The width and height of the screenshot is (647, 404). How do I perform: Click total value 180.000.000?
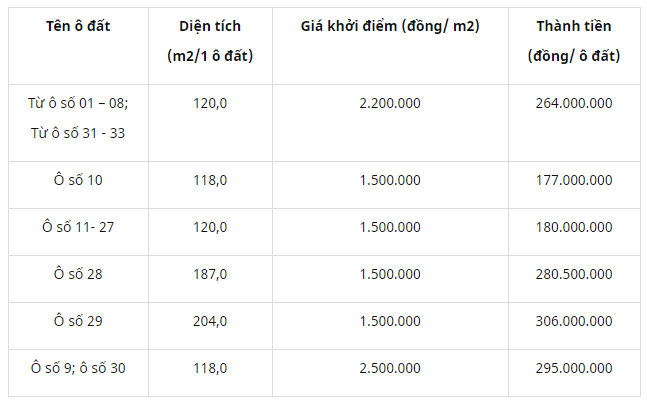[x=574, y=227]
